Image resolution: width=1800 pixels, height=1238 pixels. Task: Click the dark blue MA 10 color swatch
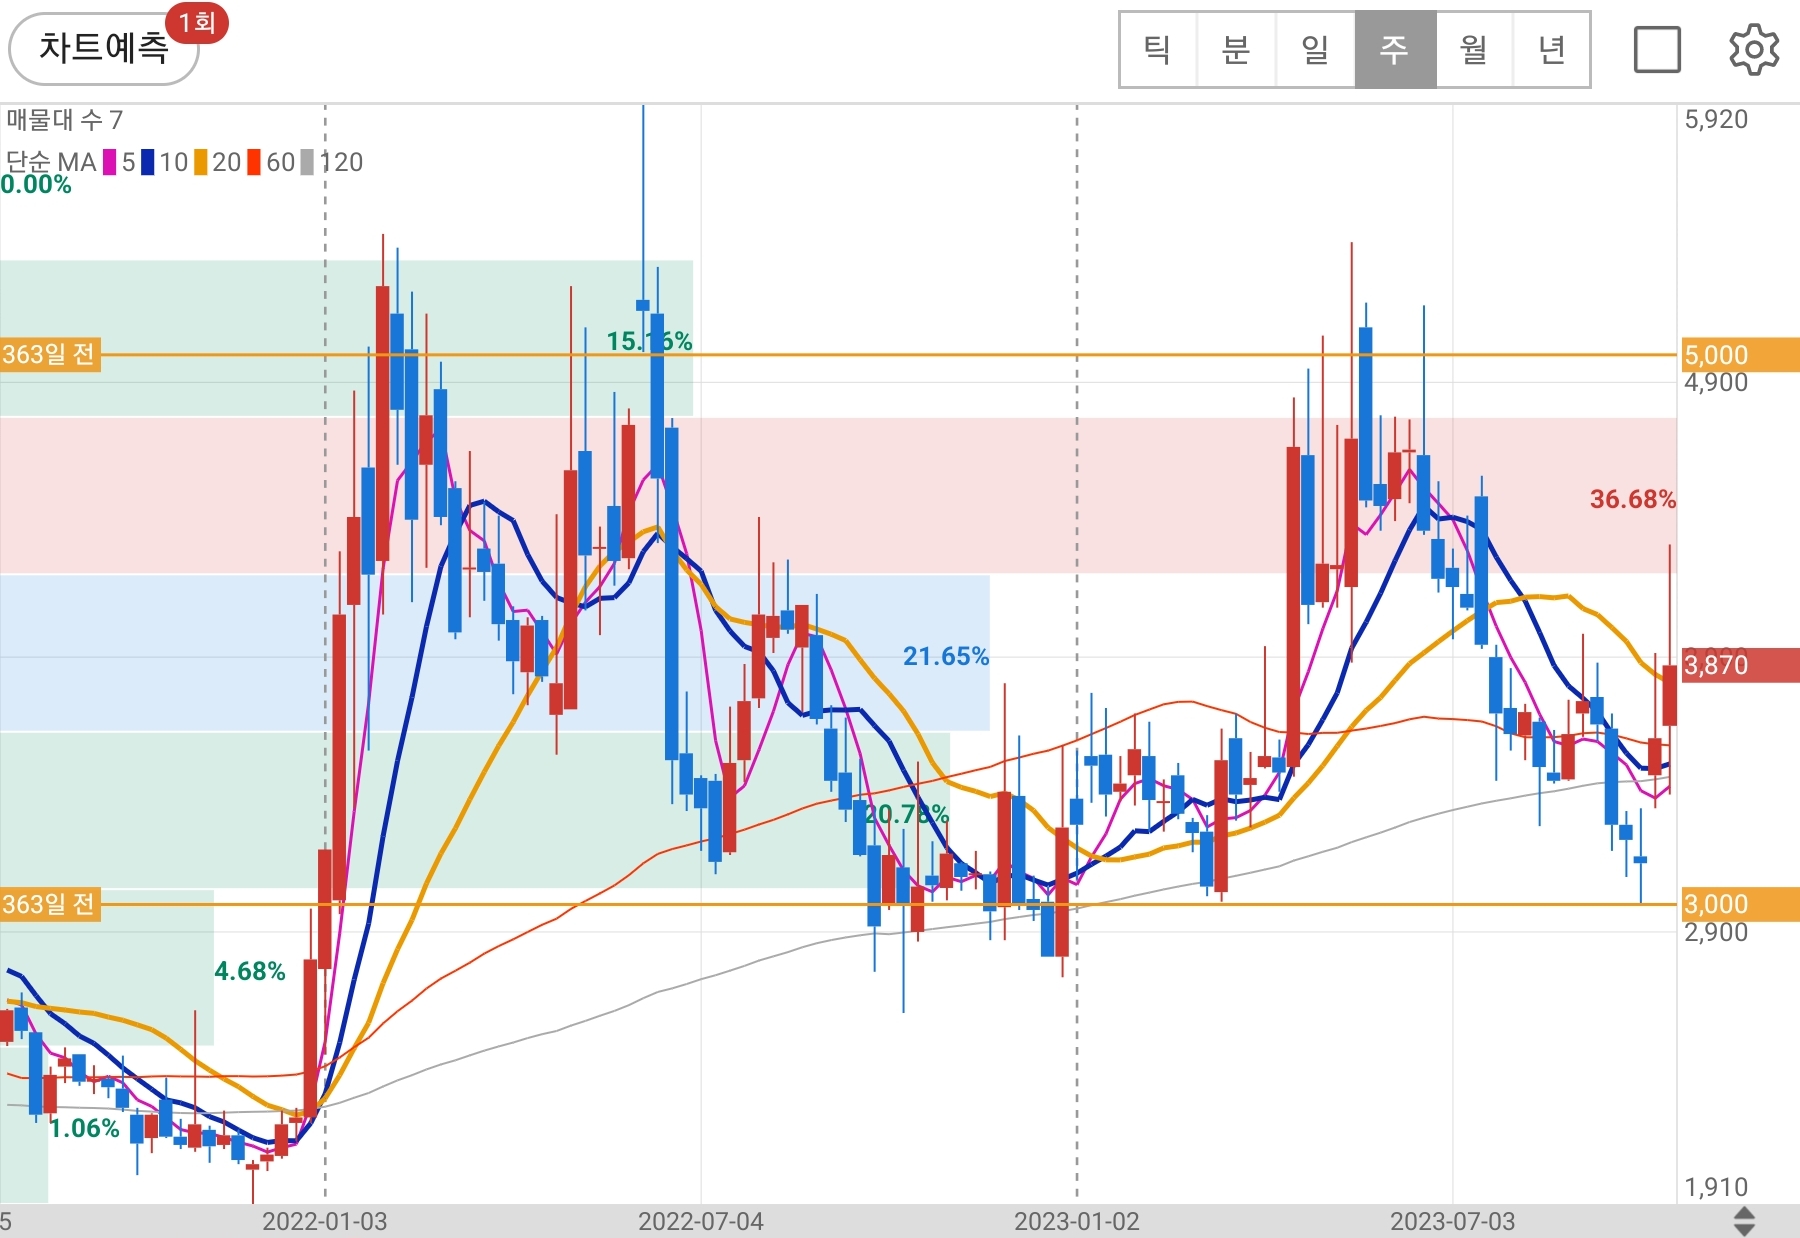click(148, 162)
